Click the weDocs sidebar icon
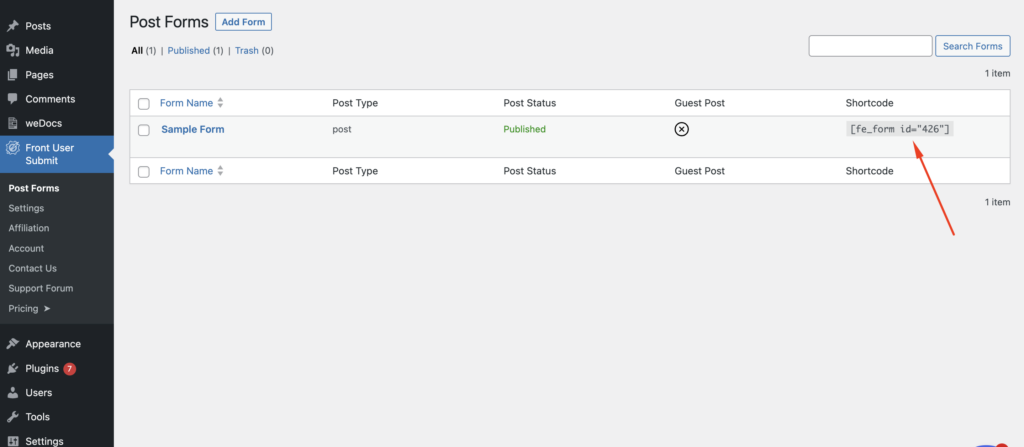Image resolution: width=1024 pixels, height=447 pixels. pos(12,124)
